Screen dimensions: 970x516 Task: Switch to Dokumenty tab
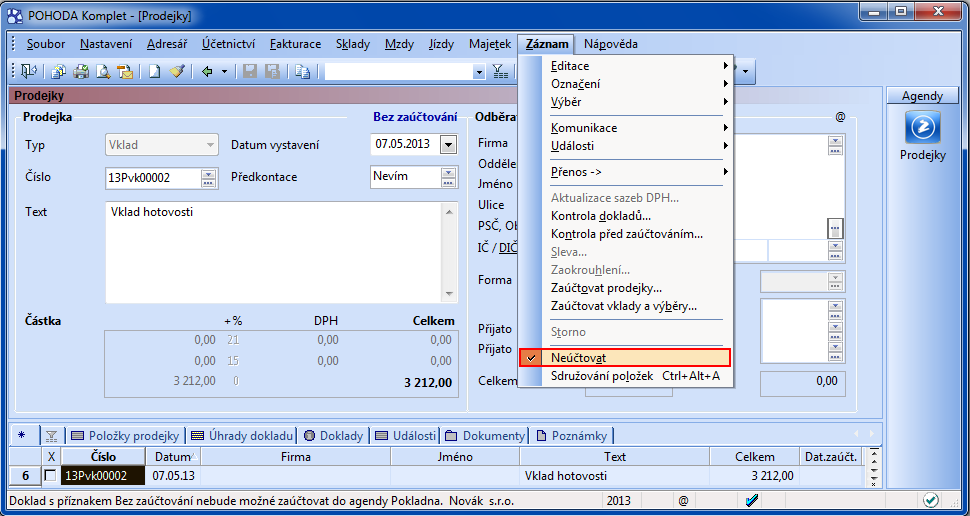[485, 436]
